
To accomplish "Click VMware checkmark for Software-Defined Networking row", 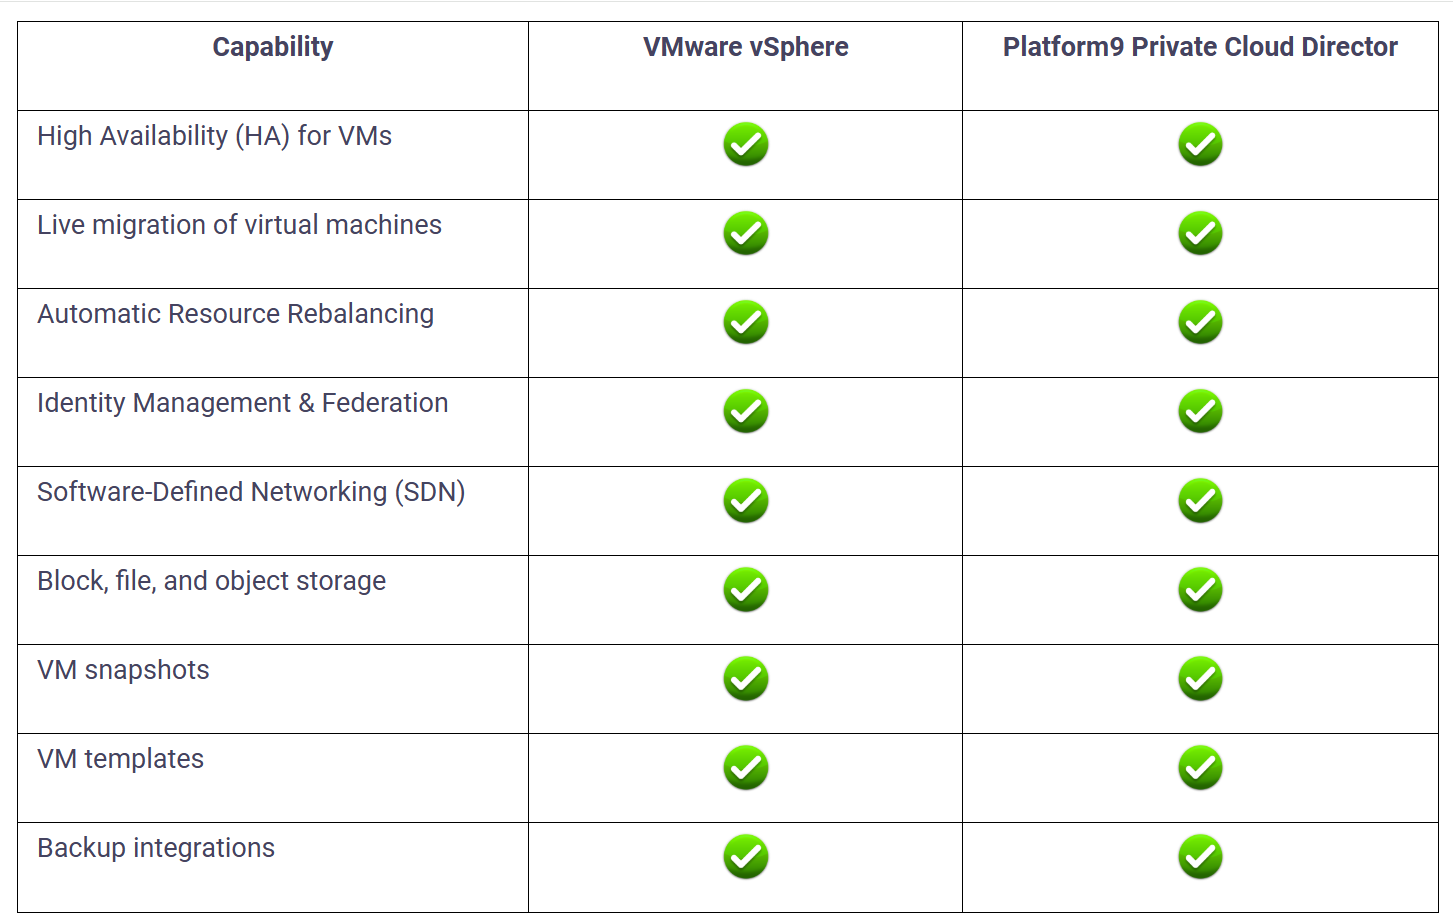I will pos(745,501).
